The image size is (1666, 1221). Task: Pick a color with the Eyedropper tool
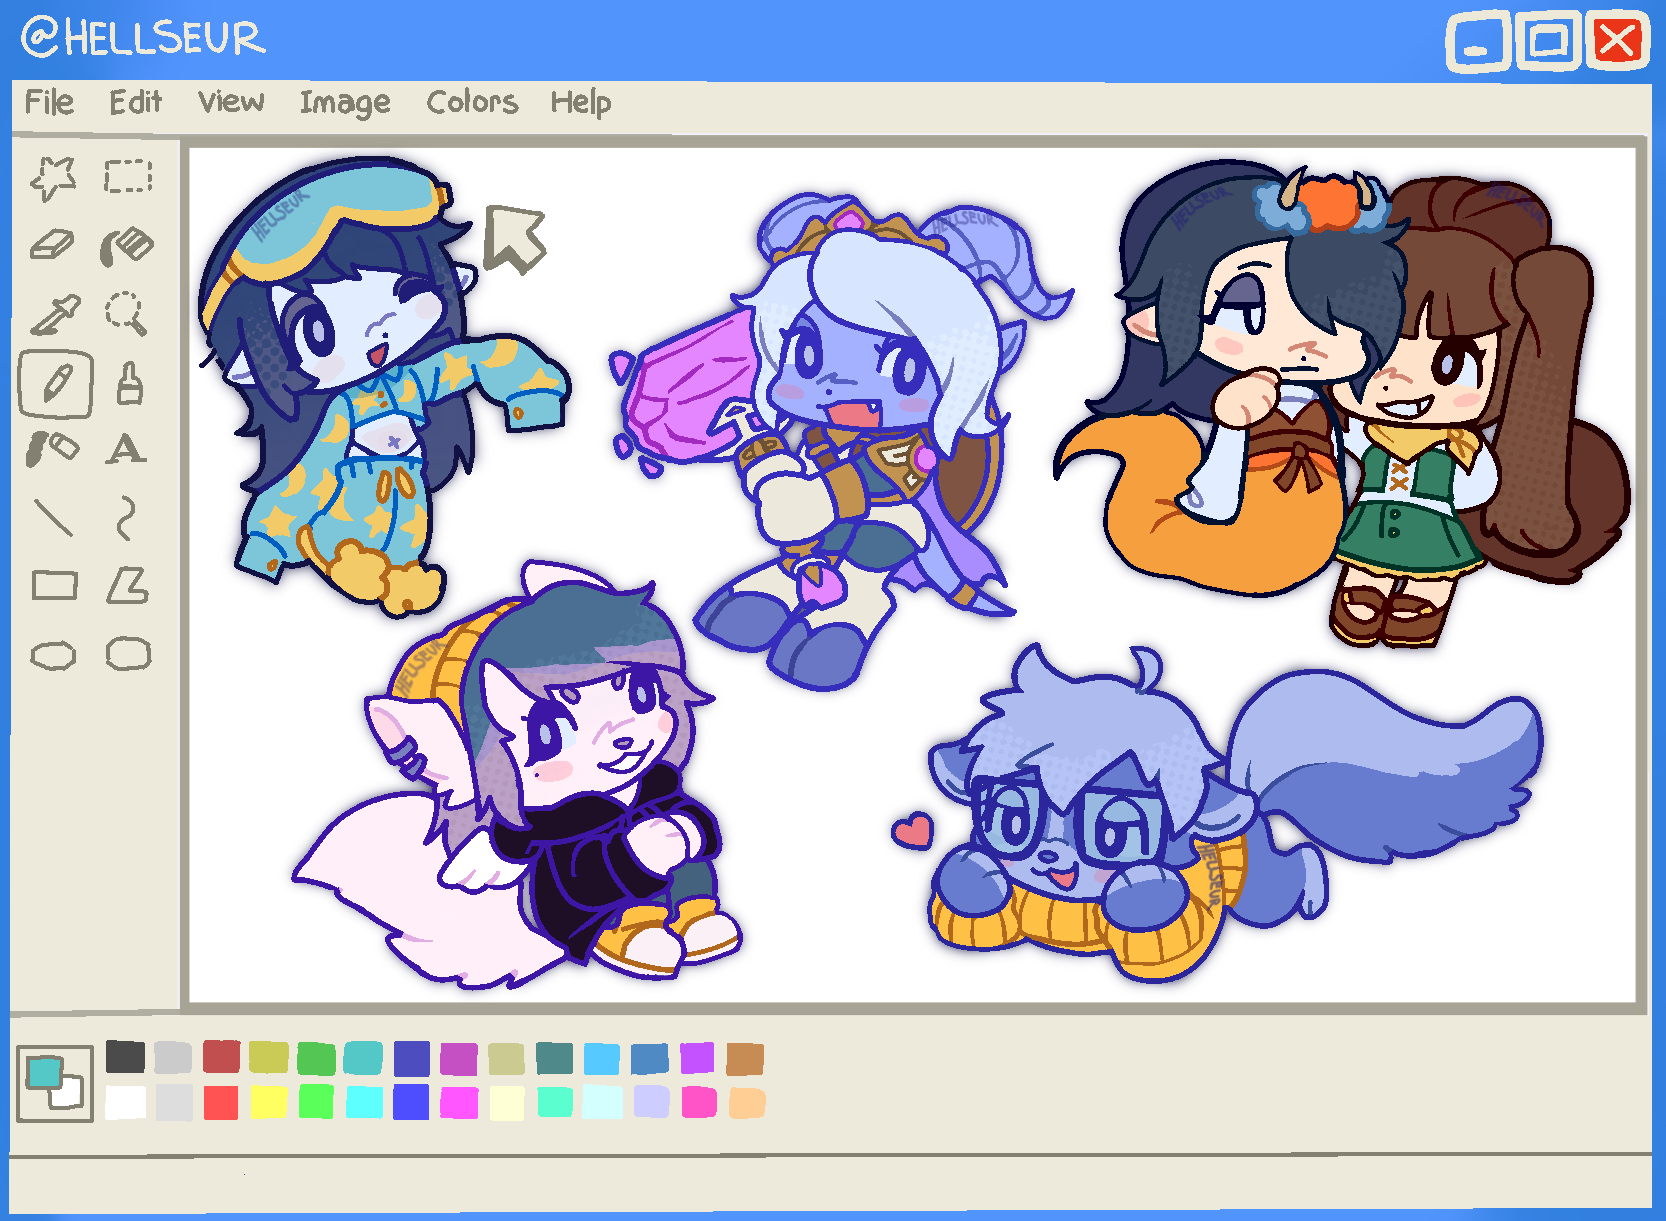click(x=55, y=315)
